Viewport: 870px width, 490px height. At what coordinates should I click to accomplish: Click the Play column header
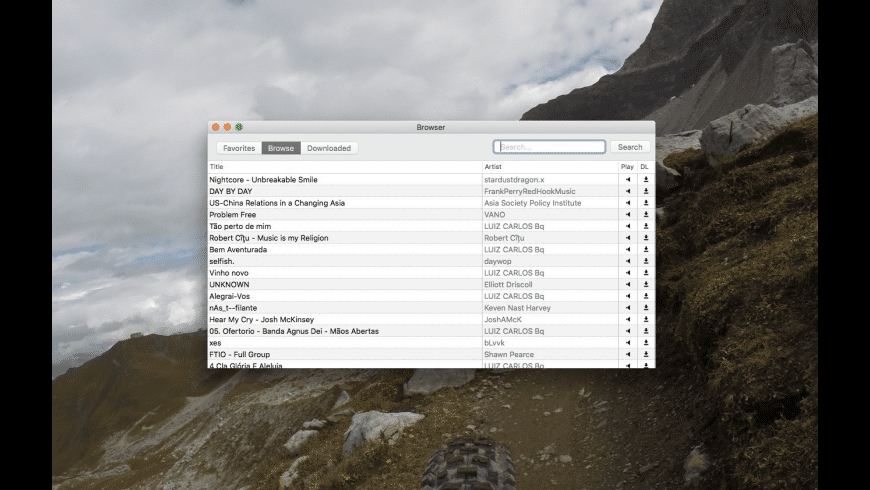(x=628, y=166)
